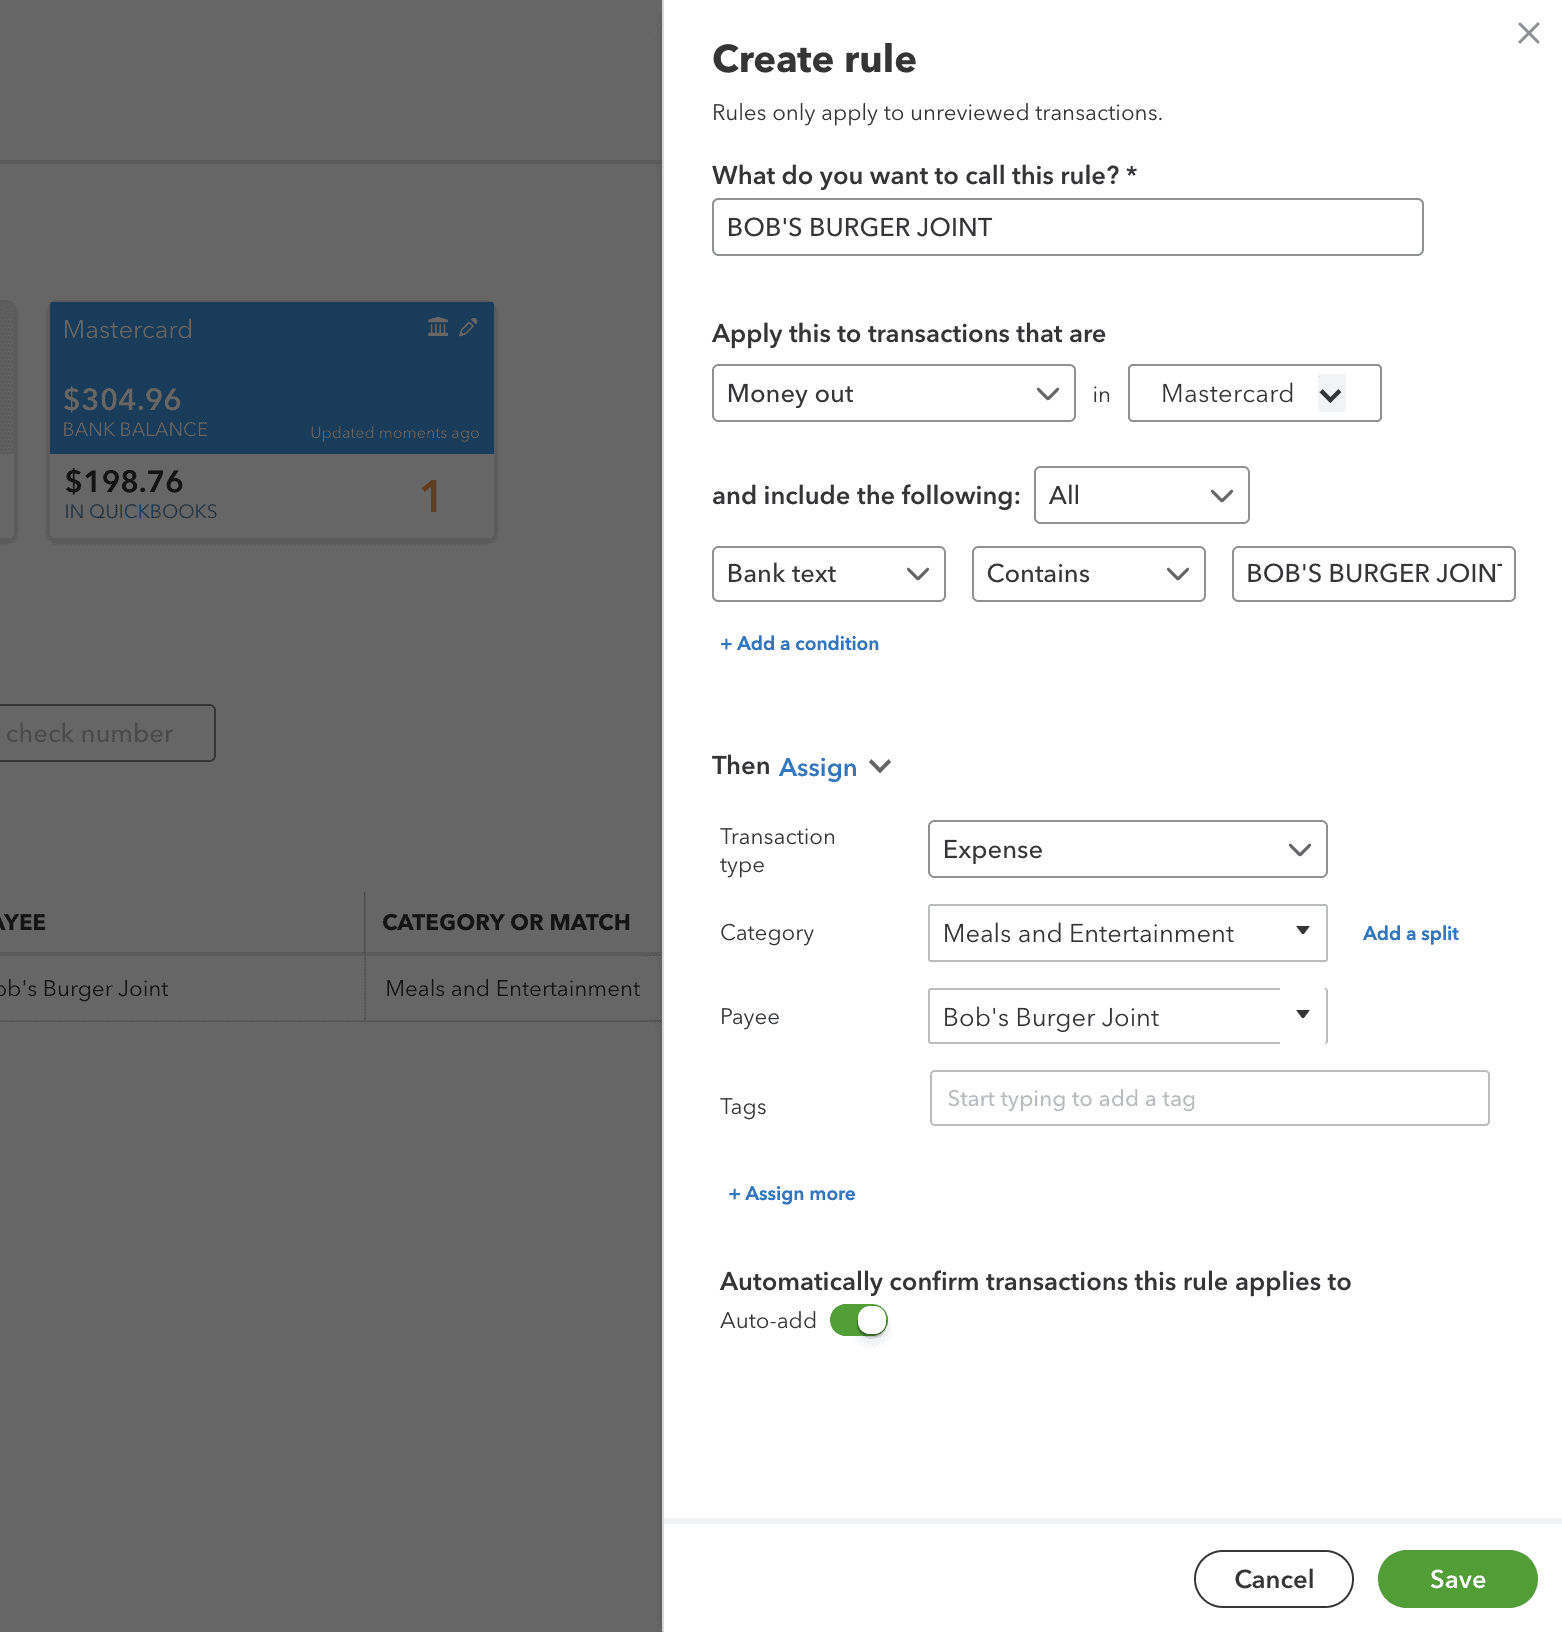
Task: Click the IN QUICKBOOKS label
Action: [140, 511]
